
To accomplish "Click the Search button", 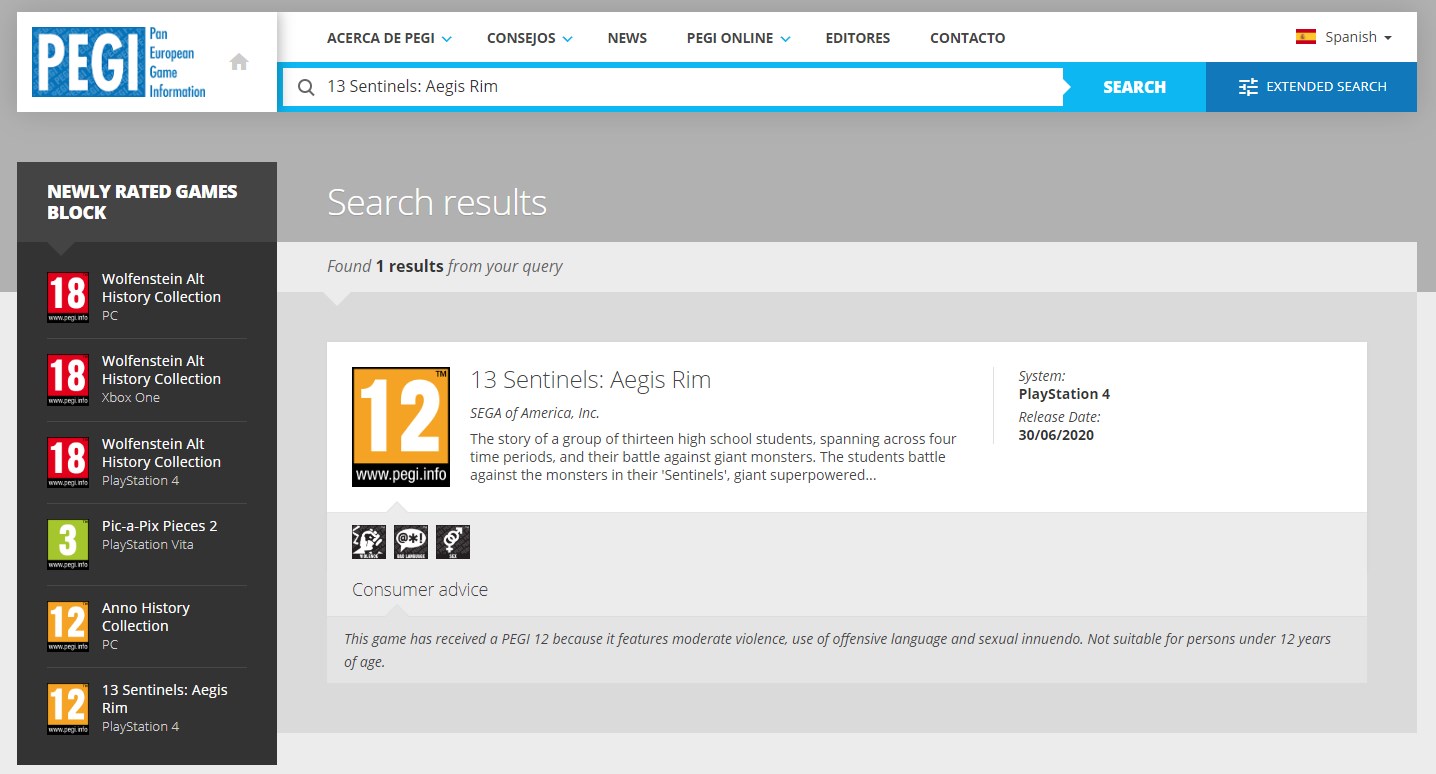I will click(x=1134, y=87).
